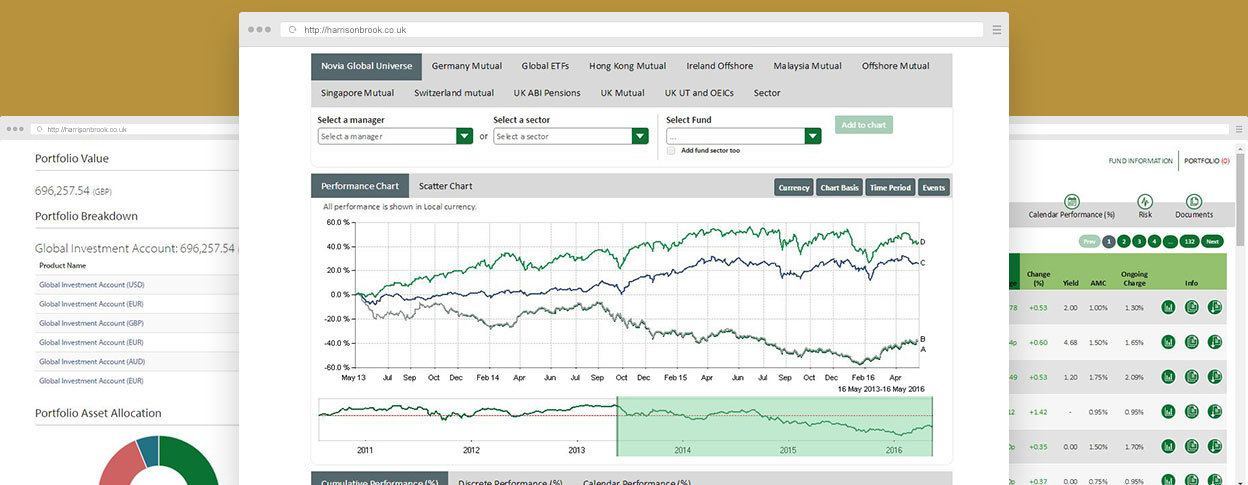Viewport: 1248px width, 485px height.
Task: Switch to the Scatter Chart tab
Action: tap(445, 186)
